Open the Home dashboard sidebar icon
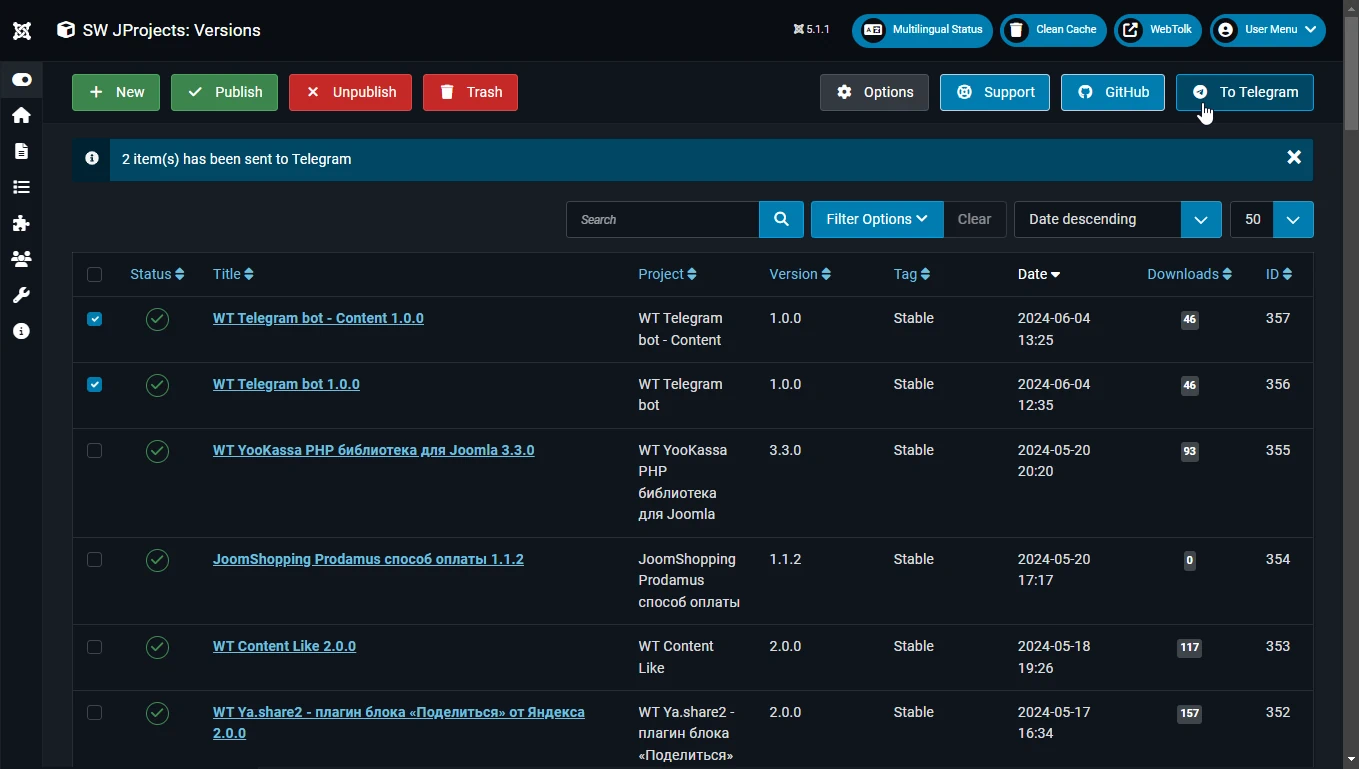The image size is (1359, 769). coord(21,115)
